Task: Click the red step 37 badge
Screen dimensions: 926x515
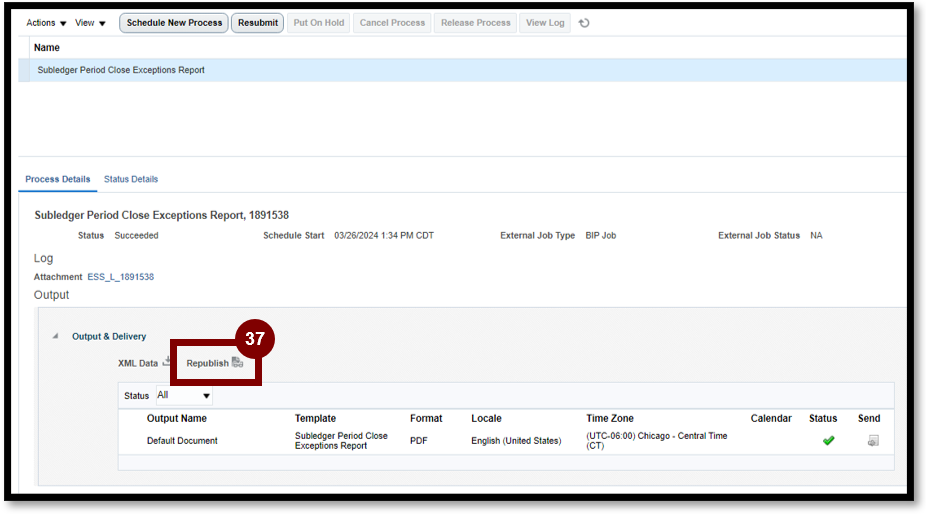Action: coord(255,339)
